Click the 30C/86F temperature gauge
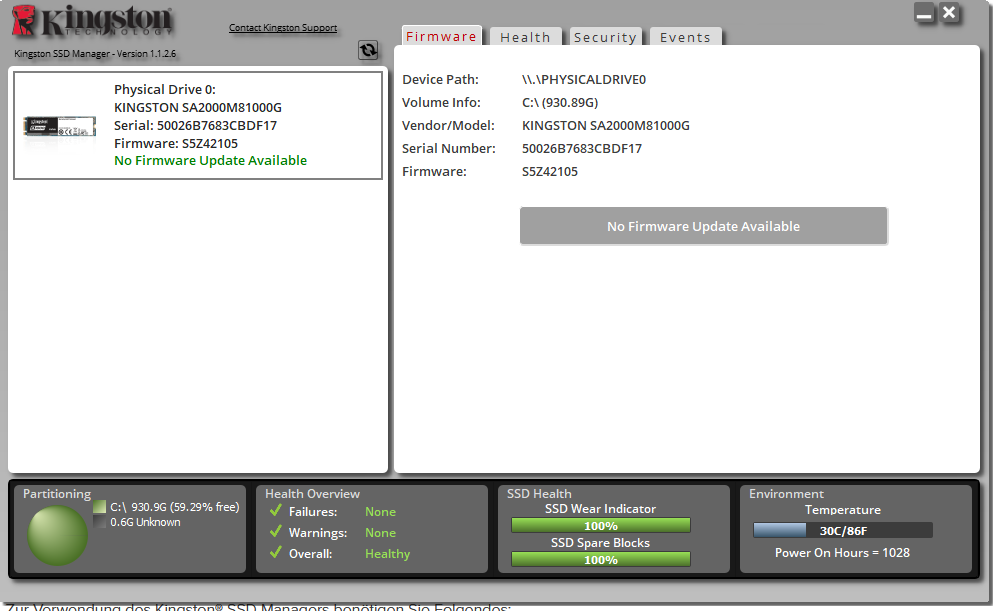Image resolution: width=996 pixels, height=611 pixels. point(845,529)
